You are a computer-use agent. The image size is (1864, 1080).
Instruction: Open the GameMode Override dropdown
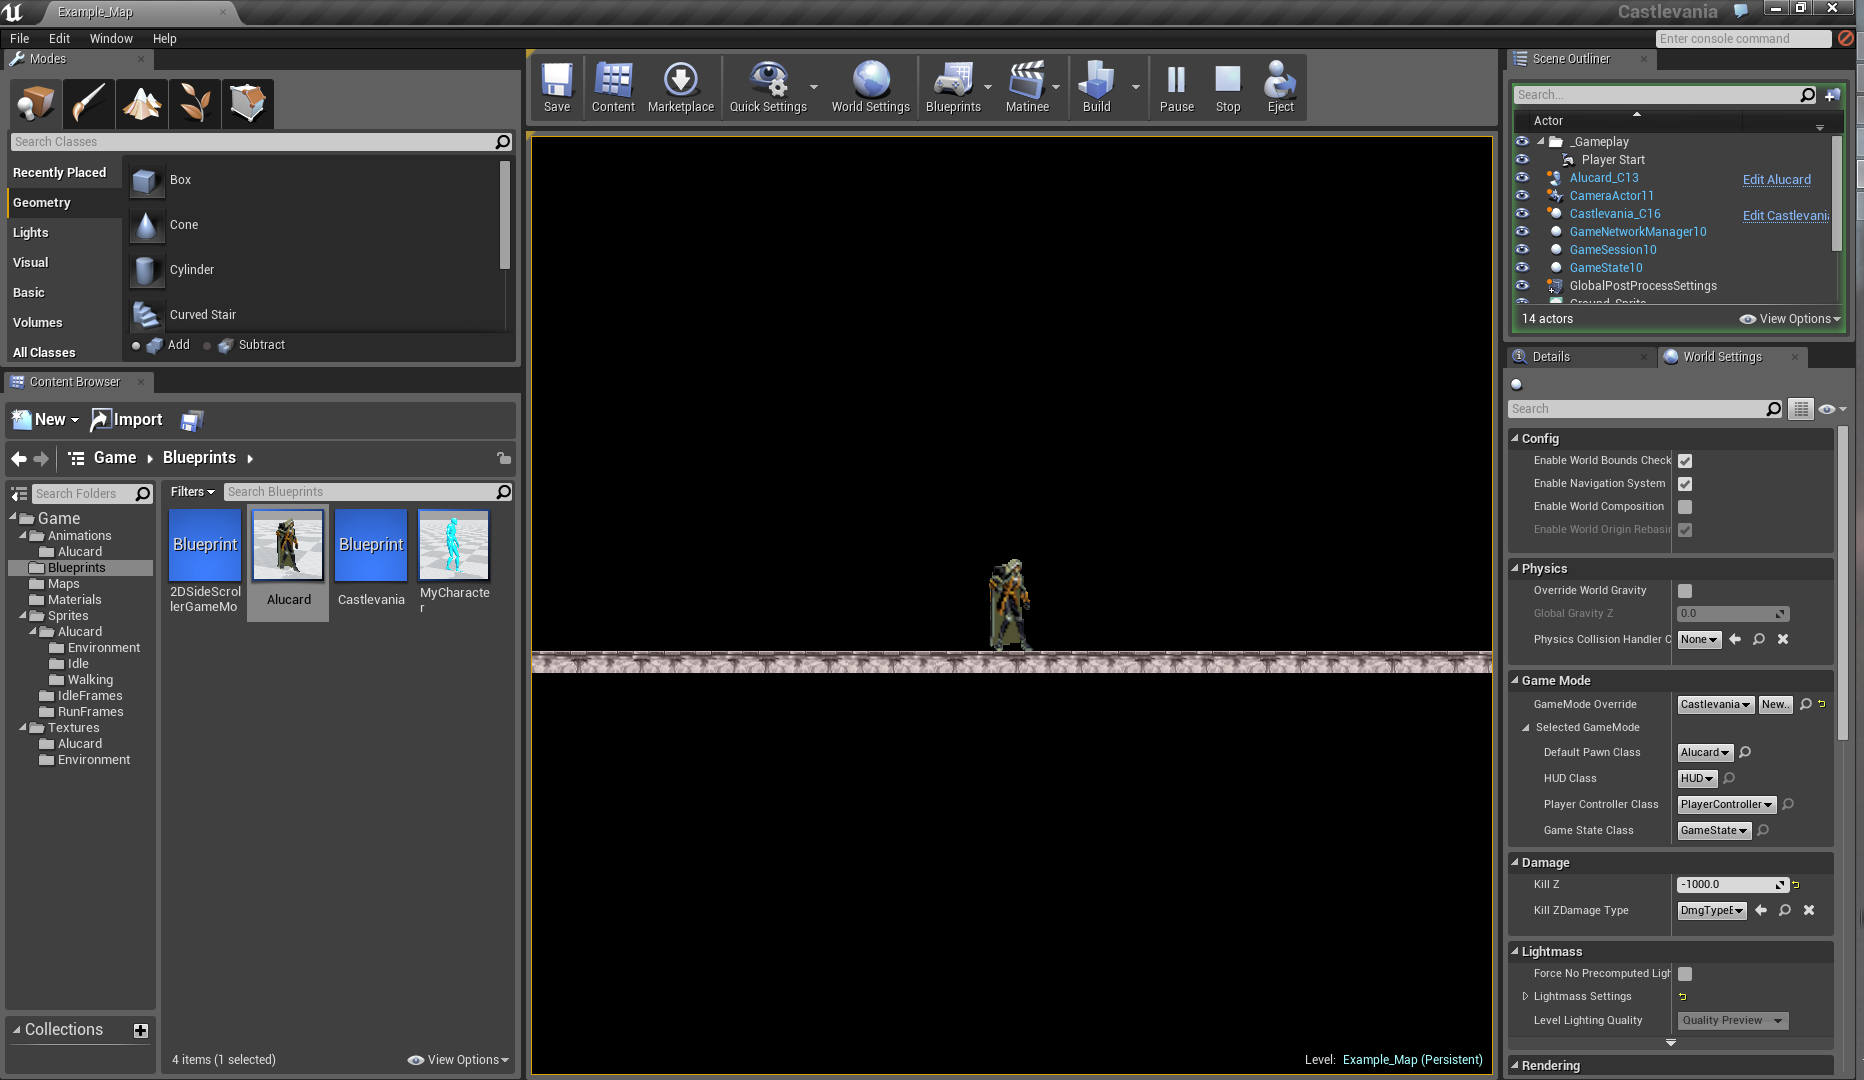click(x=1715, y=705)
